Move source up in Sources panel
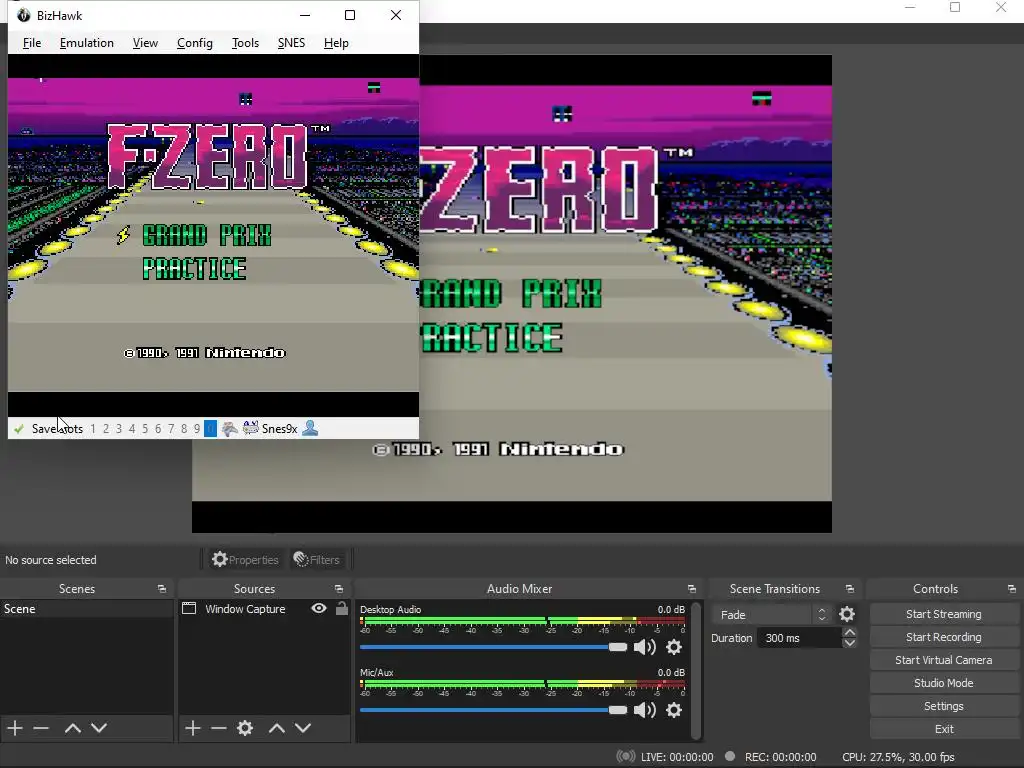 [x=277, y=728]
